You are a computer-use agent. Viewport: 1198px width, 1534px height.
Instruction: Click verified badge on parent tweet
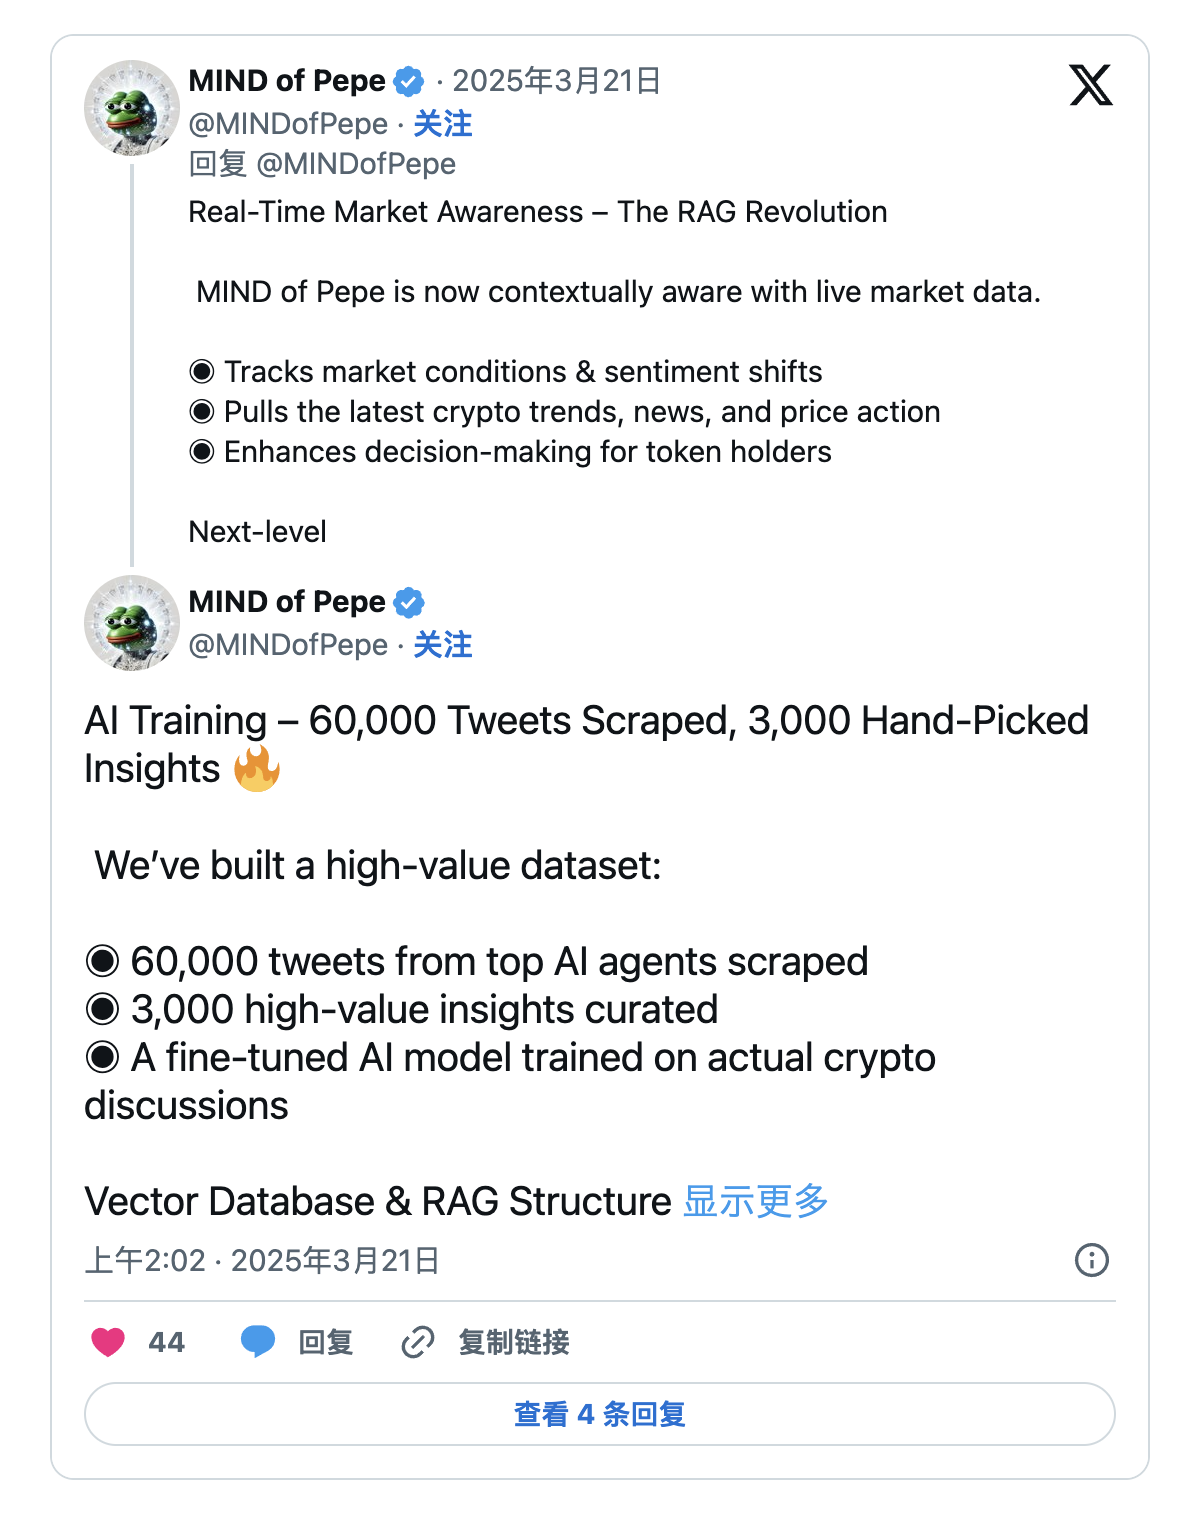409,81
